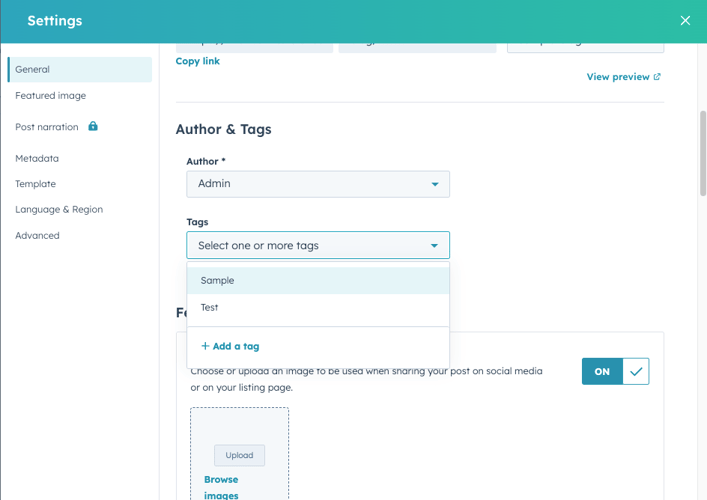Screen dimensions: 707x500
Task: Open the Advanced settings section
Action: (37, 235)
